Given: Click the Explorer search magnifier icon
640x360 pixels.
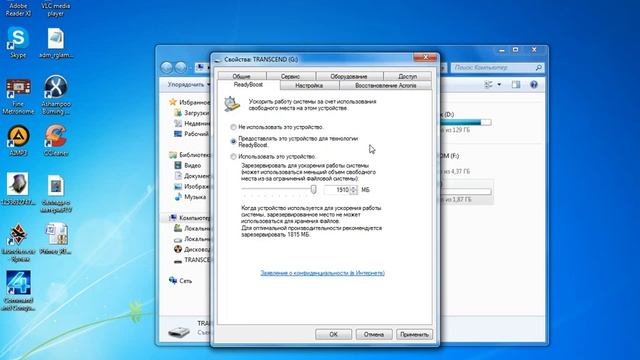Looking at the screenshot, I should 538,67.
